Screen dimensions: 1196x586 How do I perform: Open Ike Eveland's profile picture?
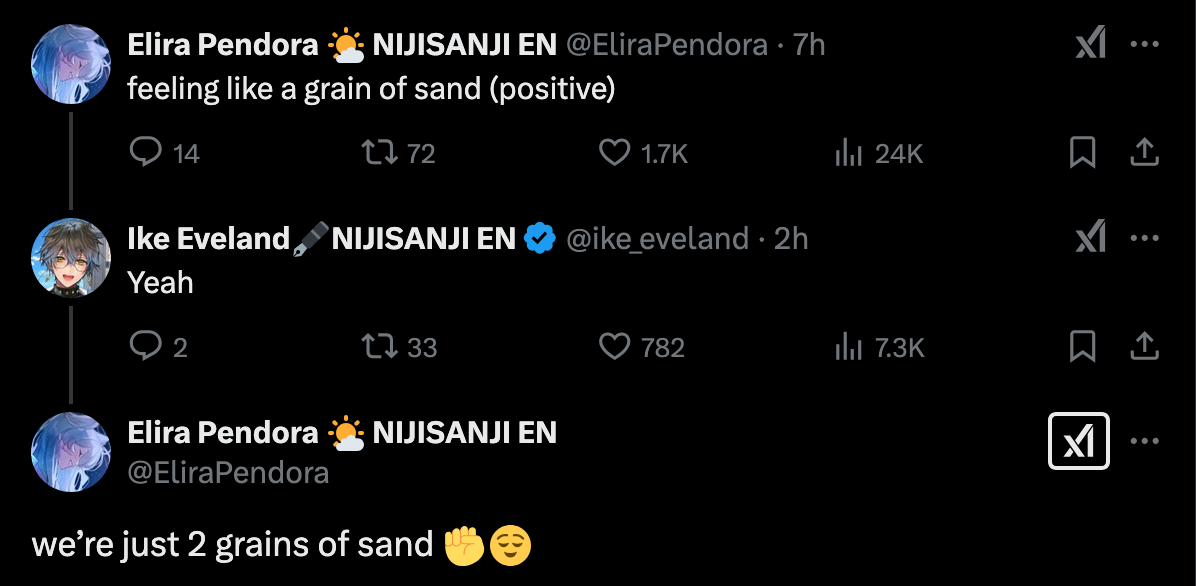(x=71, y=257)
